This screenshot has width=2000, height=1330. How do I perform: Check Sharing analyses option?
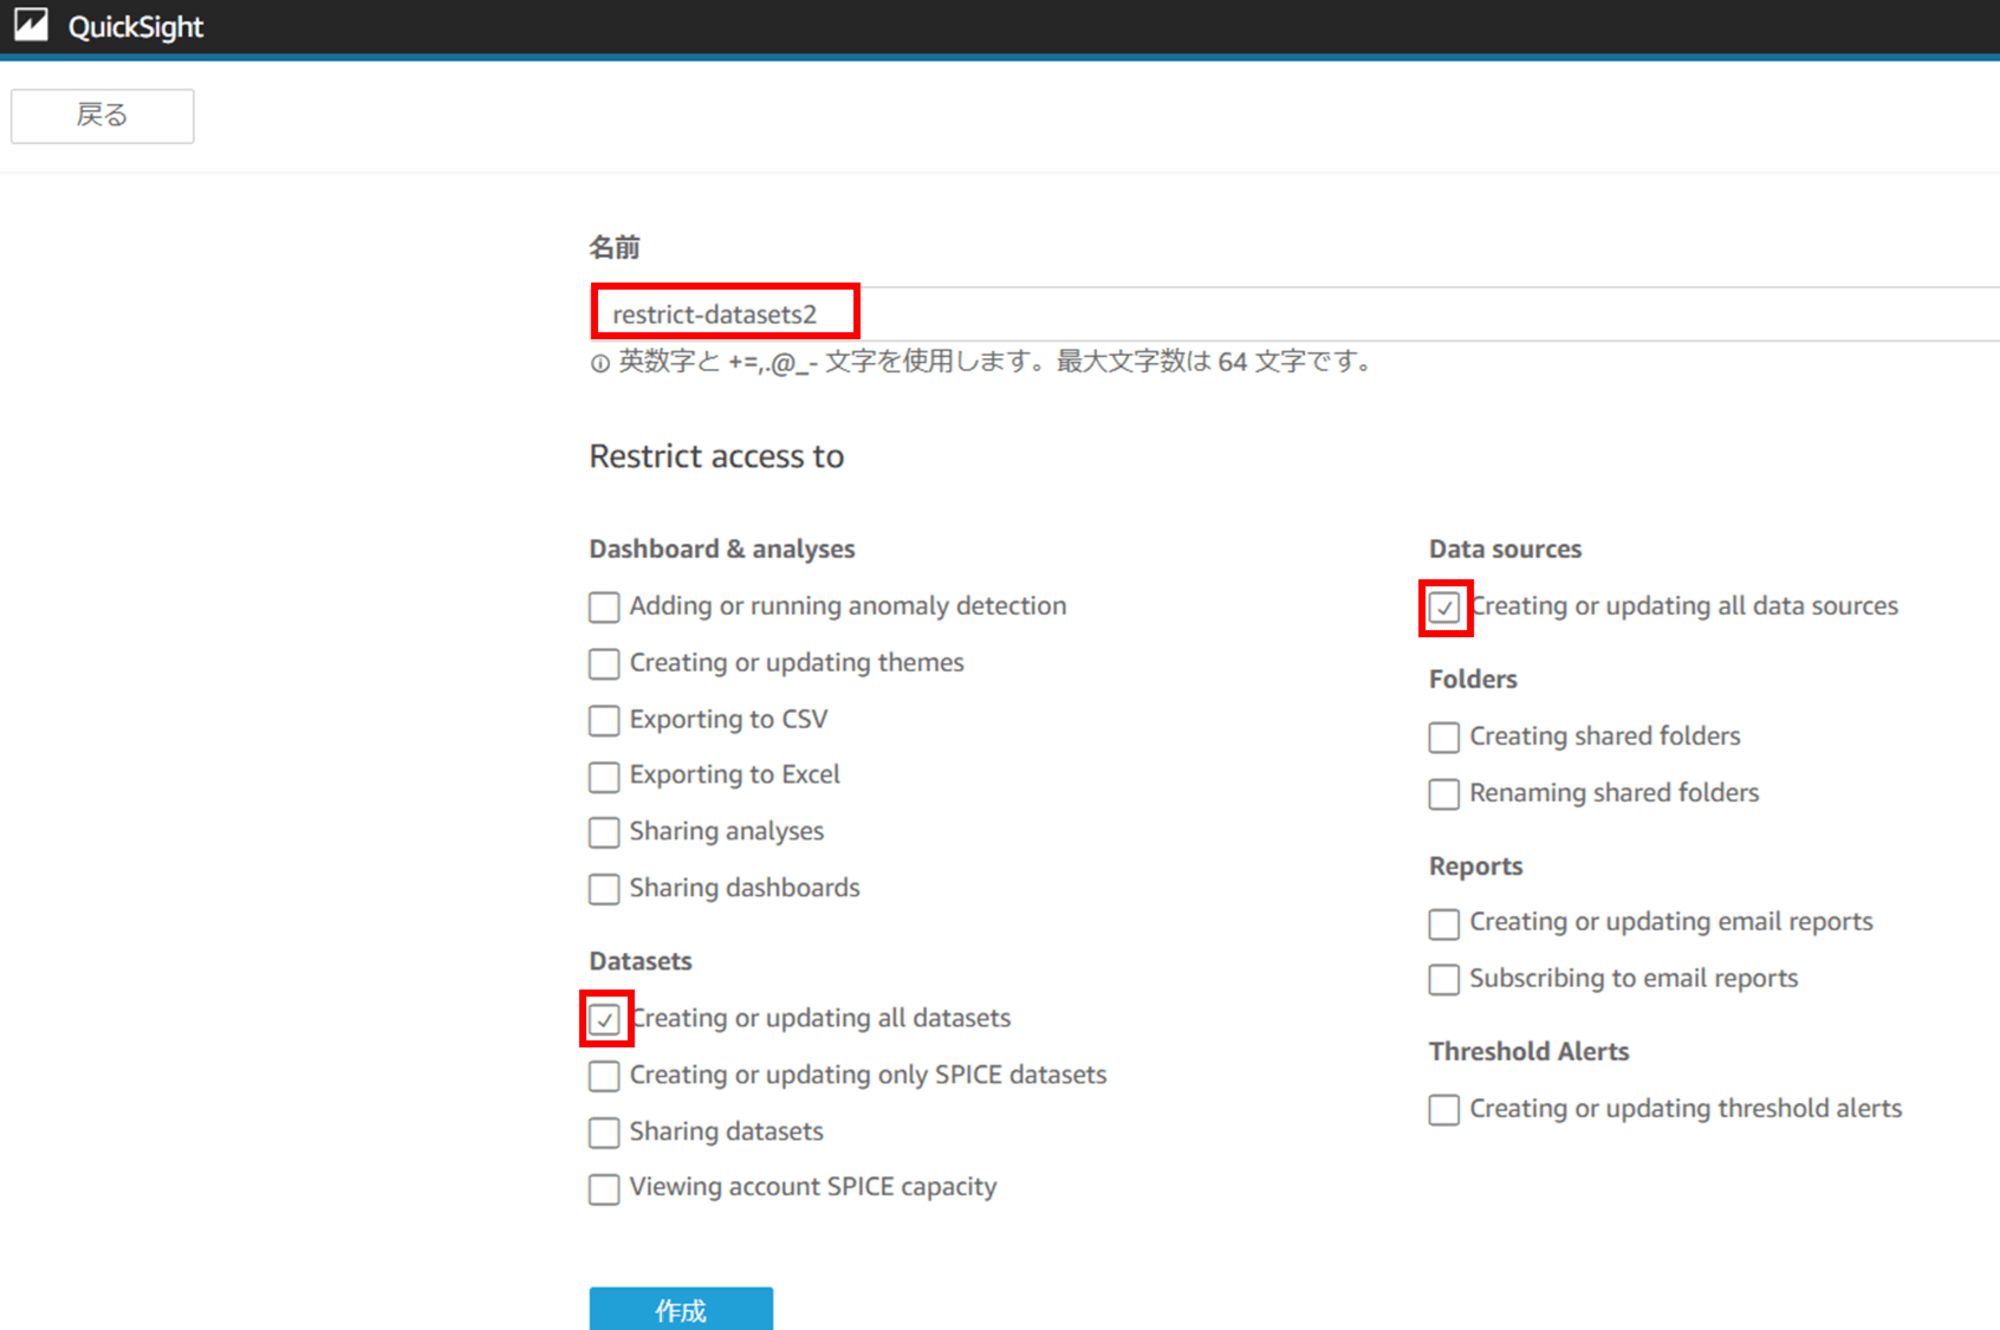click(604, 832)
